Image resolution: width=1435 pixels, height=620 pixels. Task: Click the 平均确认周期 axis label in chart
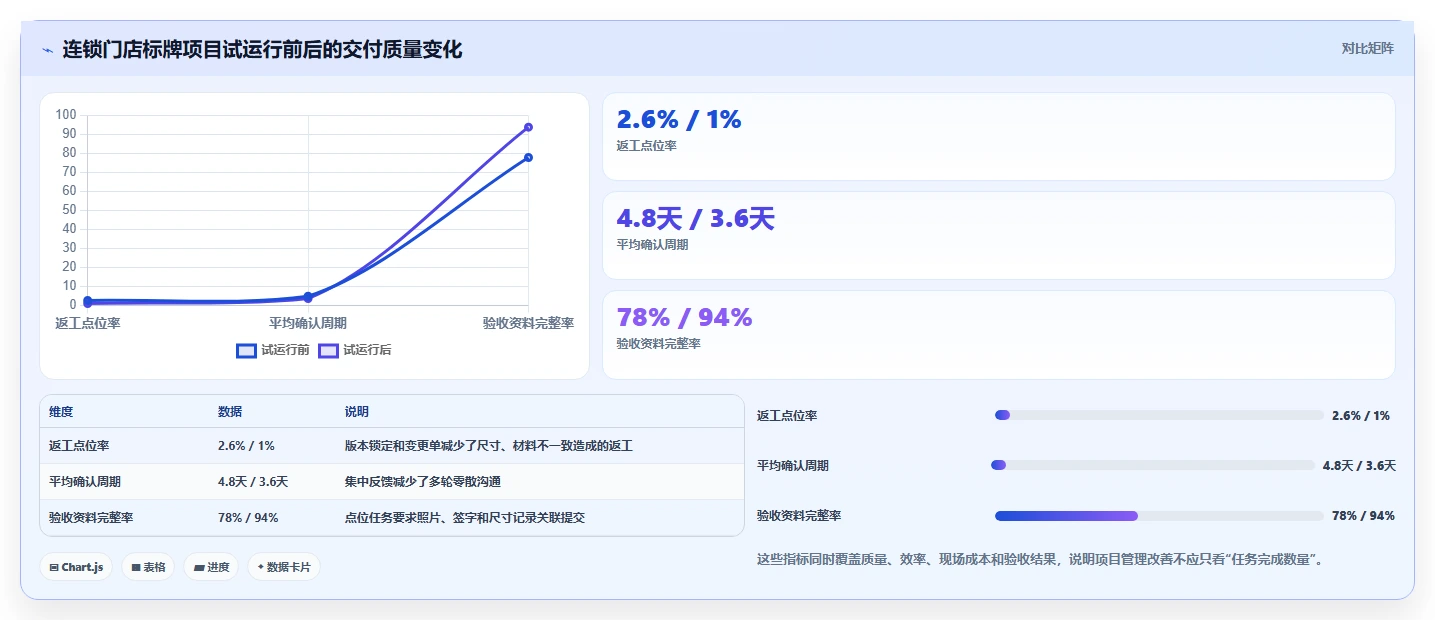(308, 323)
